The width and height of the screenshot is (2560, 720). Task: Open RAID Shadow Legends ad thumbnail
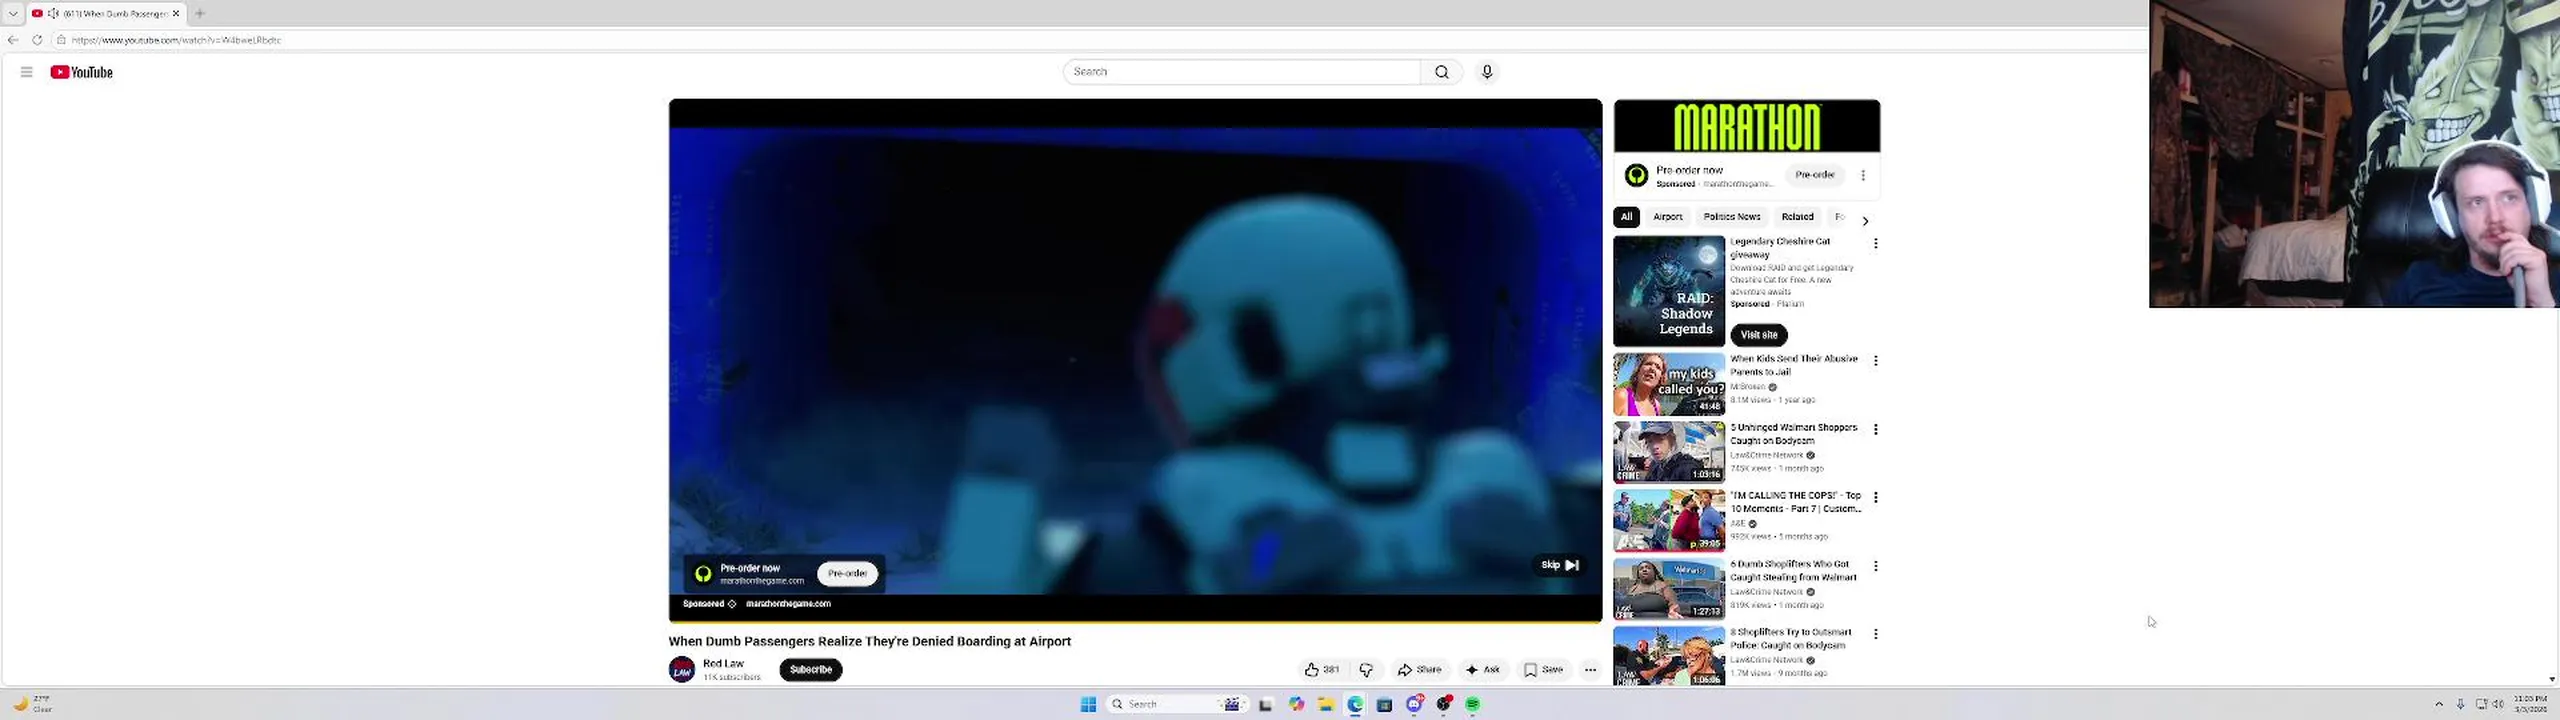[x=1669, y=291]
